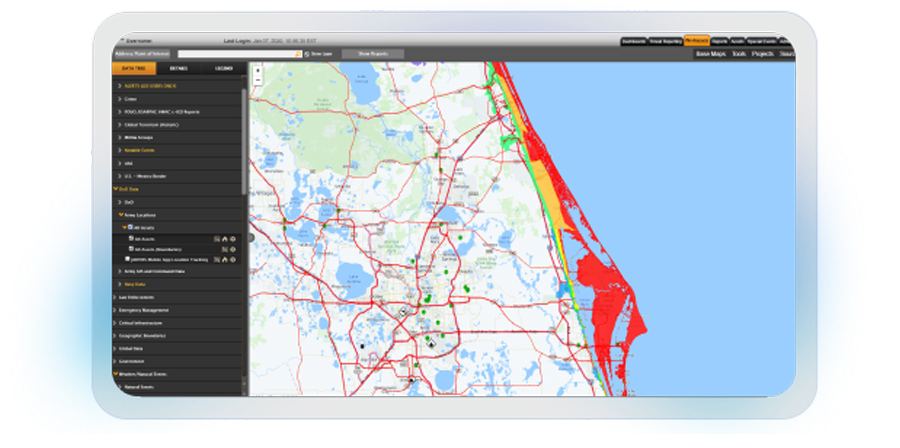This screenshot has width=900, height=448.
Task: Click the Show Reports button
Action: 372,54
